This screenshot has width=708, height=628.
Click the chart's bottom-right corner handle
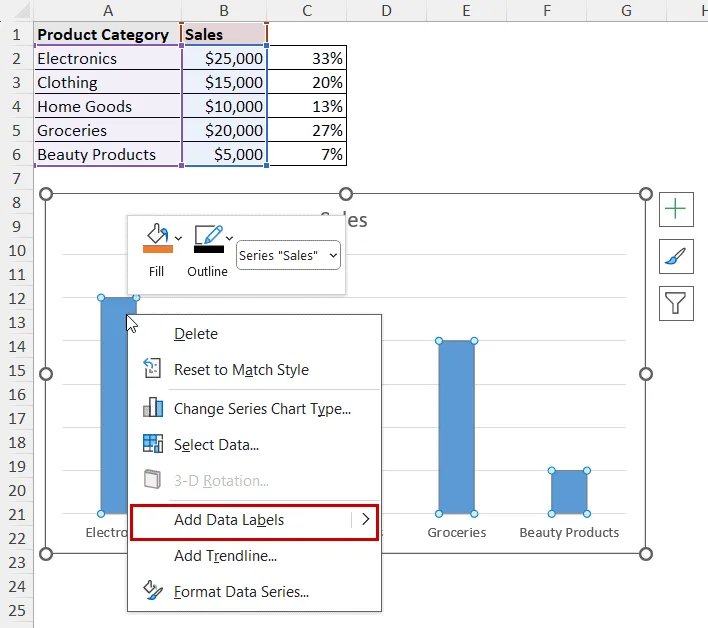point(646,554)
